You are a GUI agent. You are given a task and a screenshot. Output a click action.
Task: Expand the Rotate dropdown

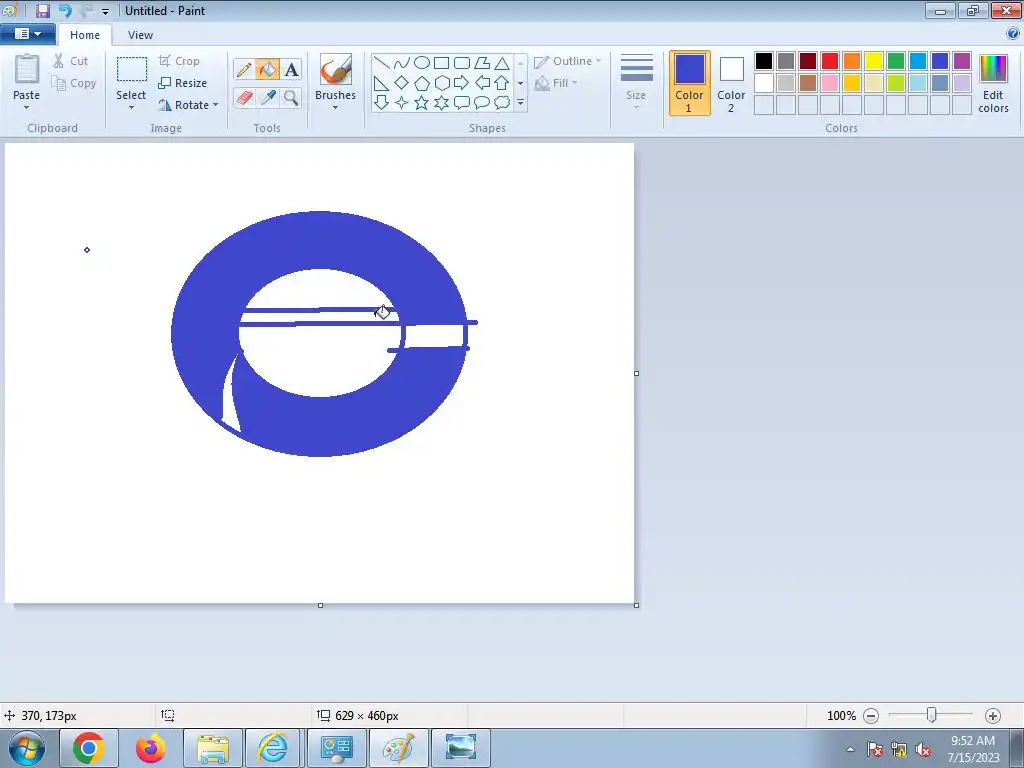216,105
